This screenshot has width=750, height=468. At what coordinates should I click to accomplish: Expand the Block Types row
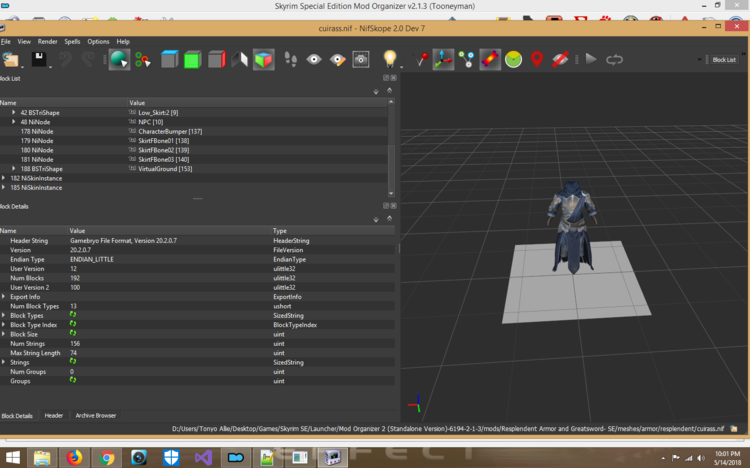pyautogui.click(x=3, y=315)
